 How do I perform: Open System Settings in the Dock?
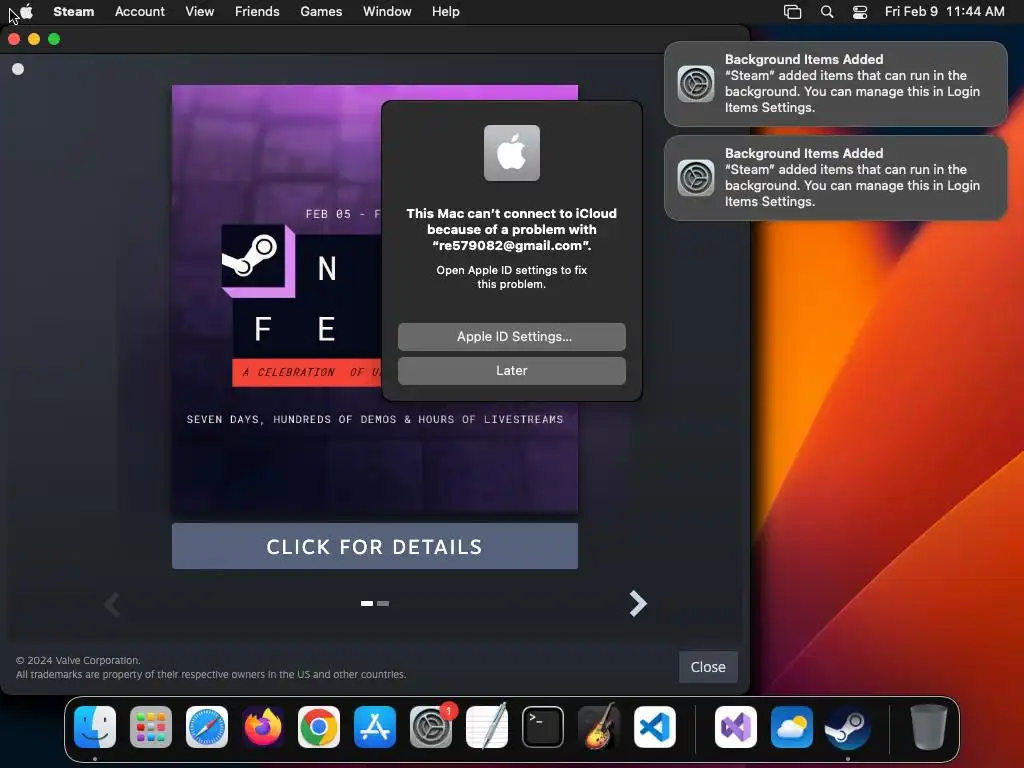point(431,727)
